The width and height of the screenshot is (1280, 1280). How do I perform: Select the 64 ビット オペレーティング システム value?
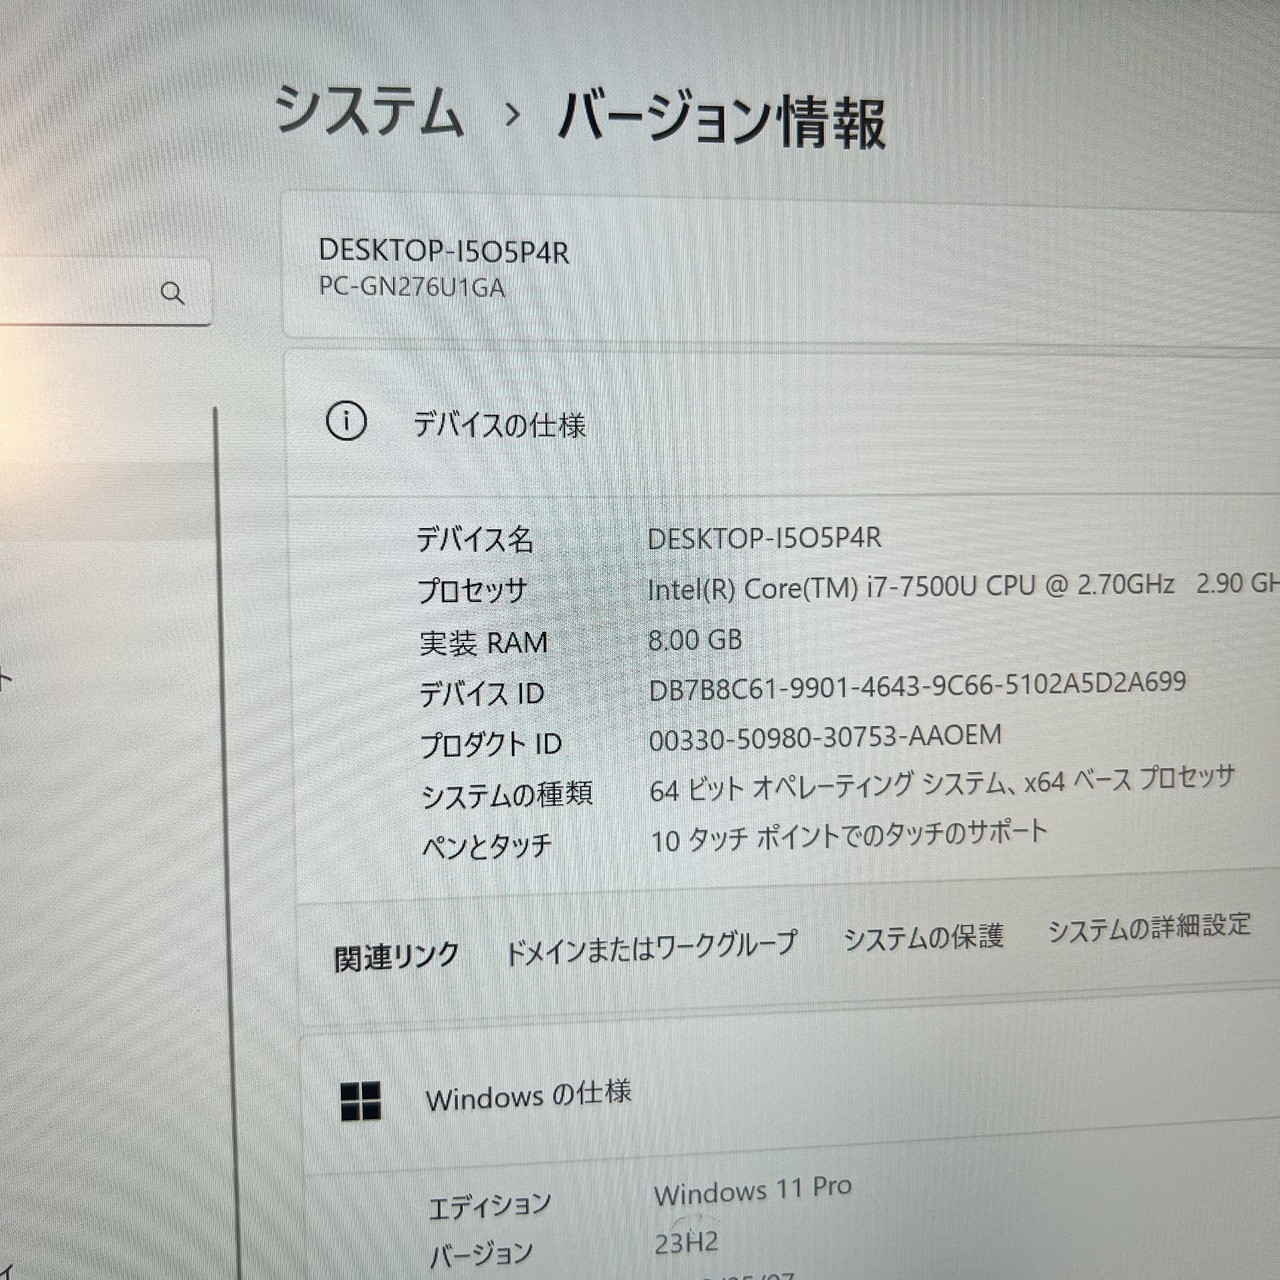[942, 784]
